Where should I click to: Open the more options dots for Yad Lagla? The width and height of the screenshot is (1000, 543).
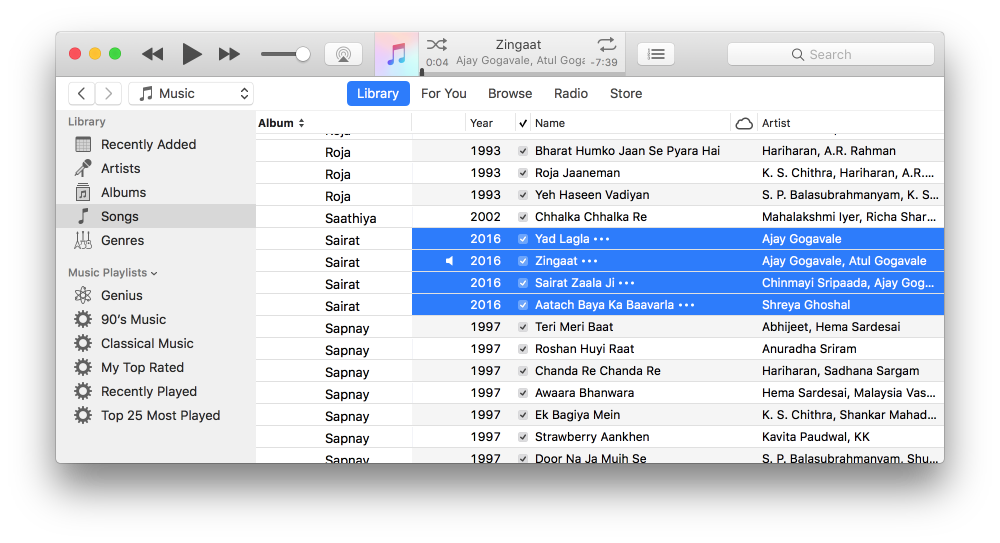click(601, 239)
